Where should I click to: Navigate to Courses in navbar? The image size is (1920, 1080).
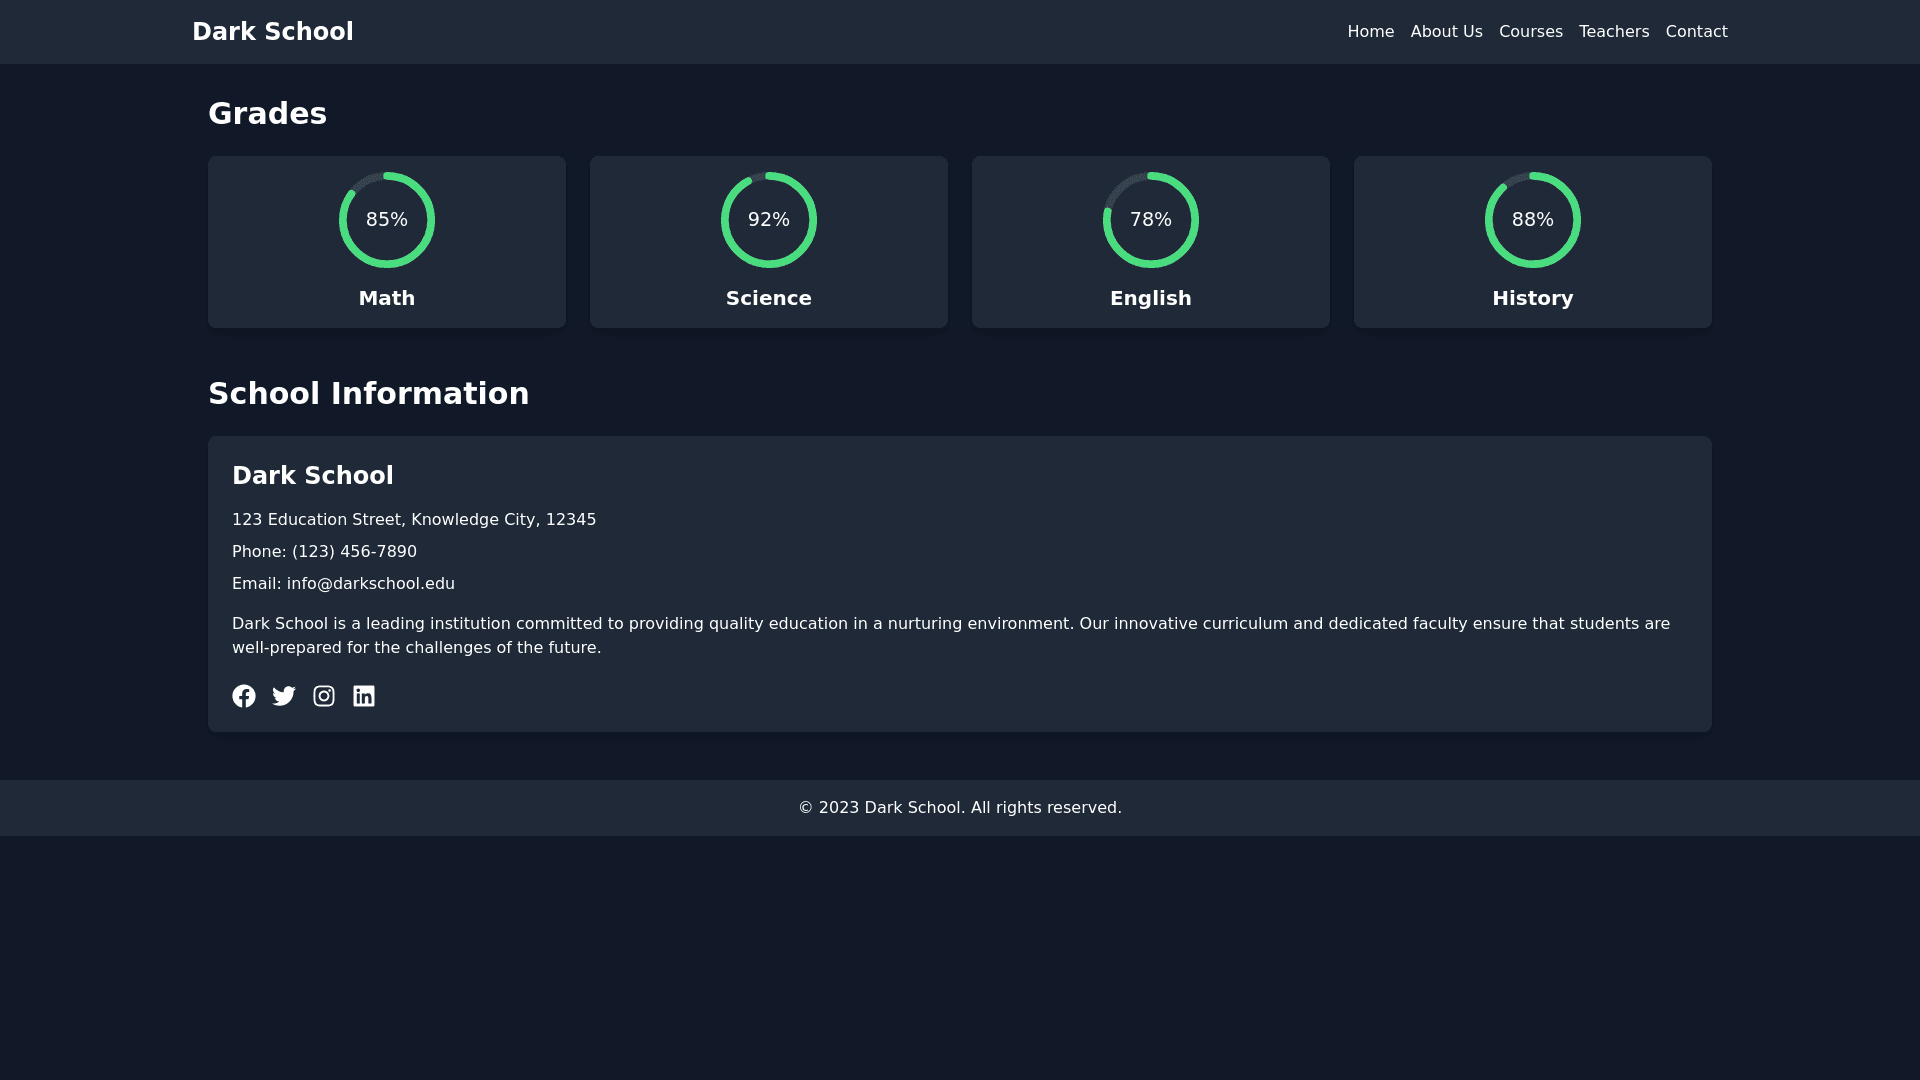click(1530, 32)
